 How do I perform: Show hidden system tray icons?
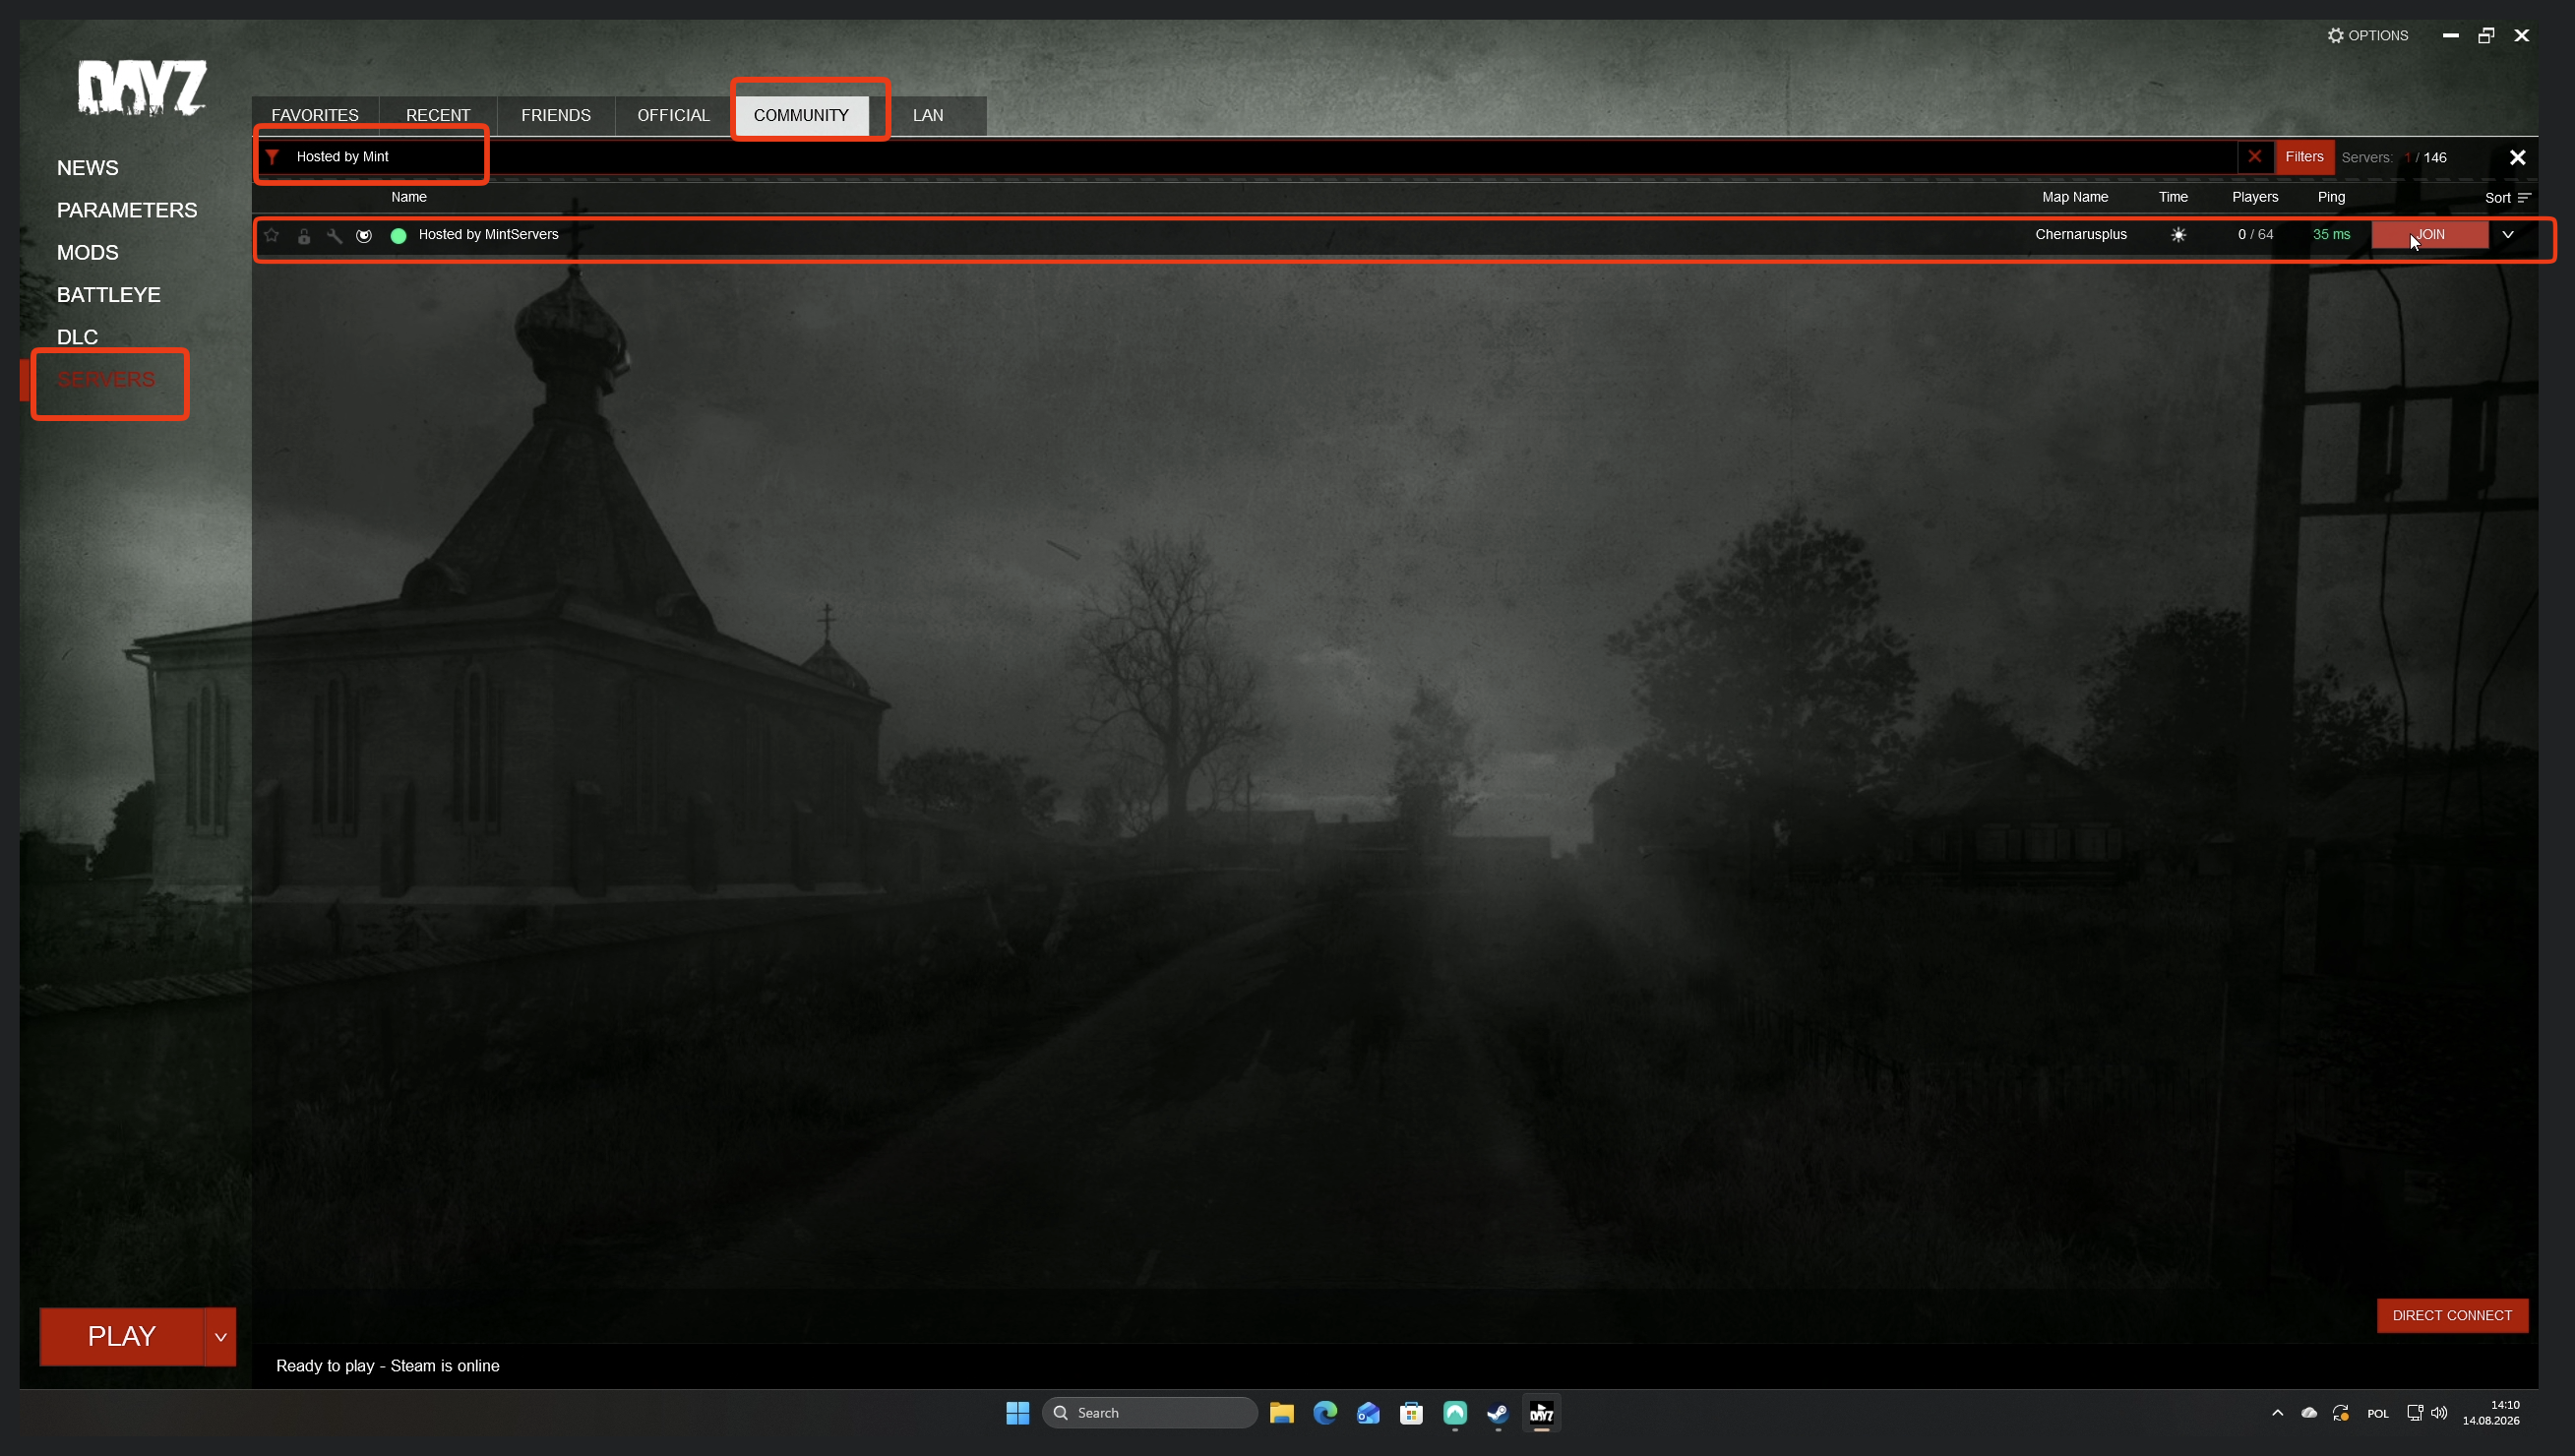pos(2277,1413)
